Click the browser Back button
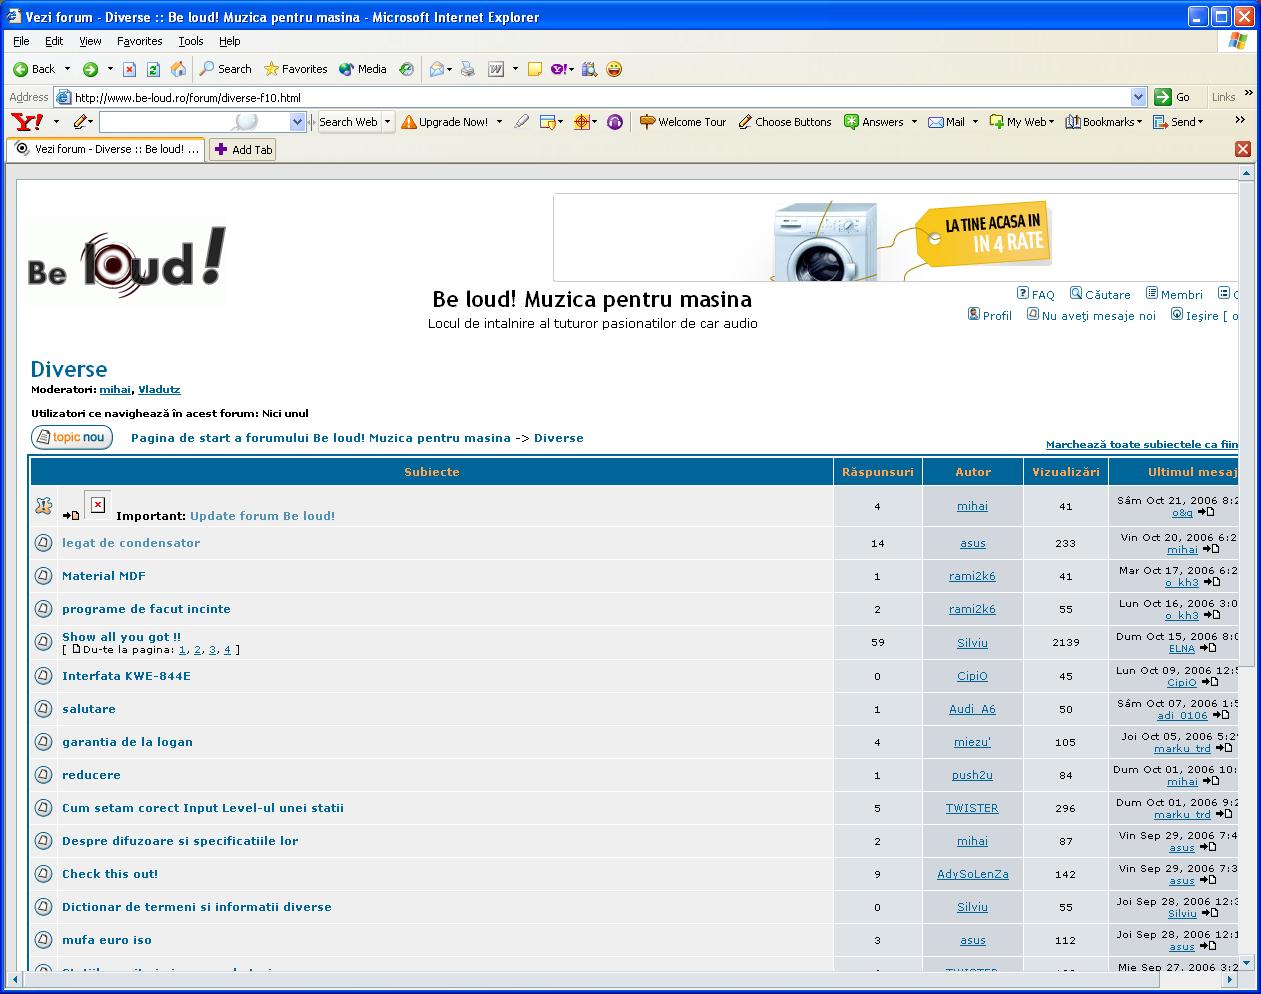Screen dimensions: 1261x994 [x=34, y=69]
